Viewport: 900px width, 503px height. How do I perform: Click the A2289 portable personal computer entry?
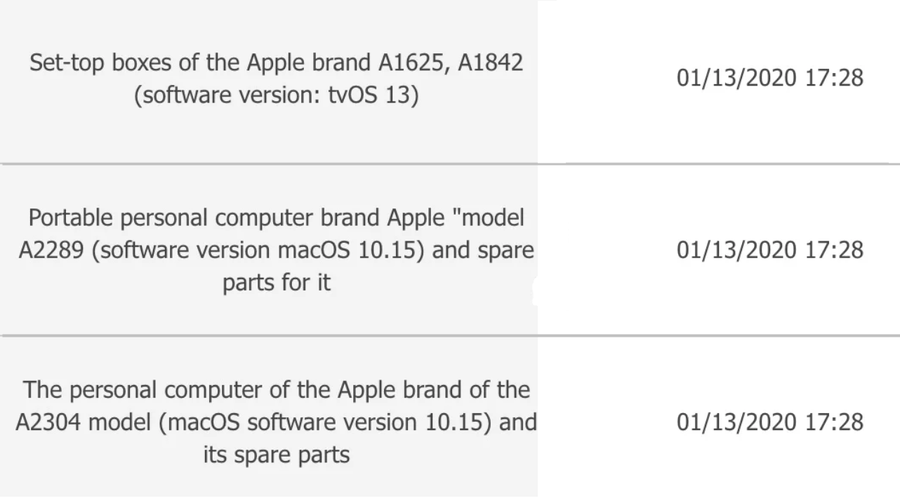tap(276, 250)
